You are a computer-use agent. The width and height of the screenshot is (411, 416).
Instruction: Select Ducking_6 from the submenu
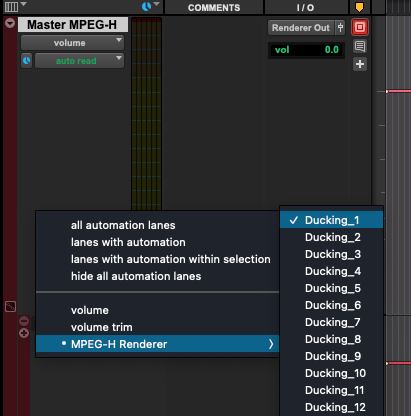tap(332, 305)
